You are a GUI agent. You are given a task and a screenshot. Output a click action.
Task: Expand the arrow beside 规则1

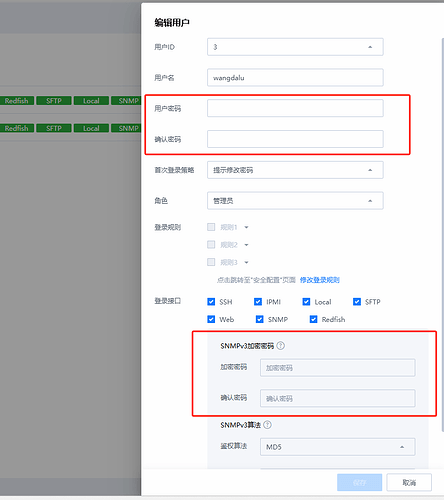point(246,227)
